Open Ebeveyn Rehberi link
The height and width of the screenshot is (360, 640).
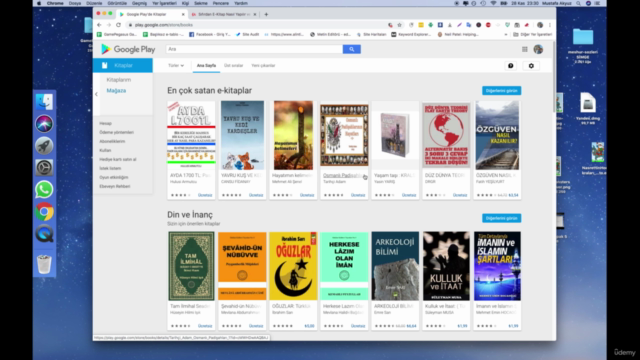[x=115, y=186]
